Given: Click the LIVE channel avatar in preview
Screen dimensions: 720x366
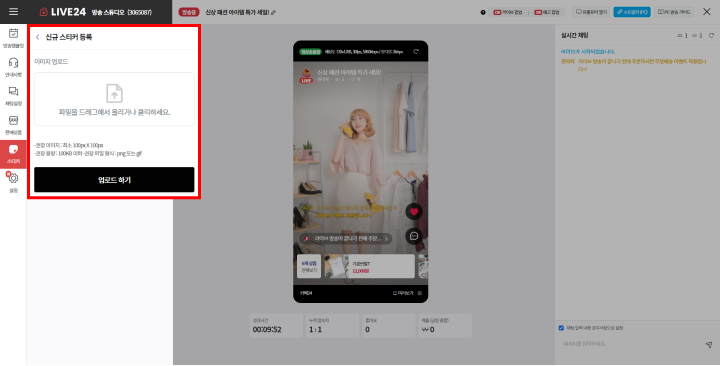Looking at the screenshot, I should point(306,75).
